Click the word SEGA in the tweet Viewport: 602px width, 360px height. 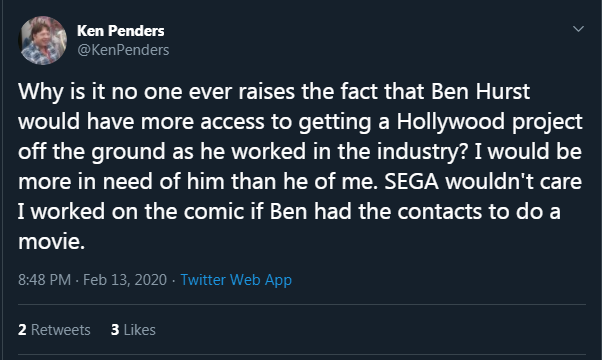(x=411, y=182)
